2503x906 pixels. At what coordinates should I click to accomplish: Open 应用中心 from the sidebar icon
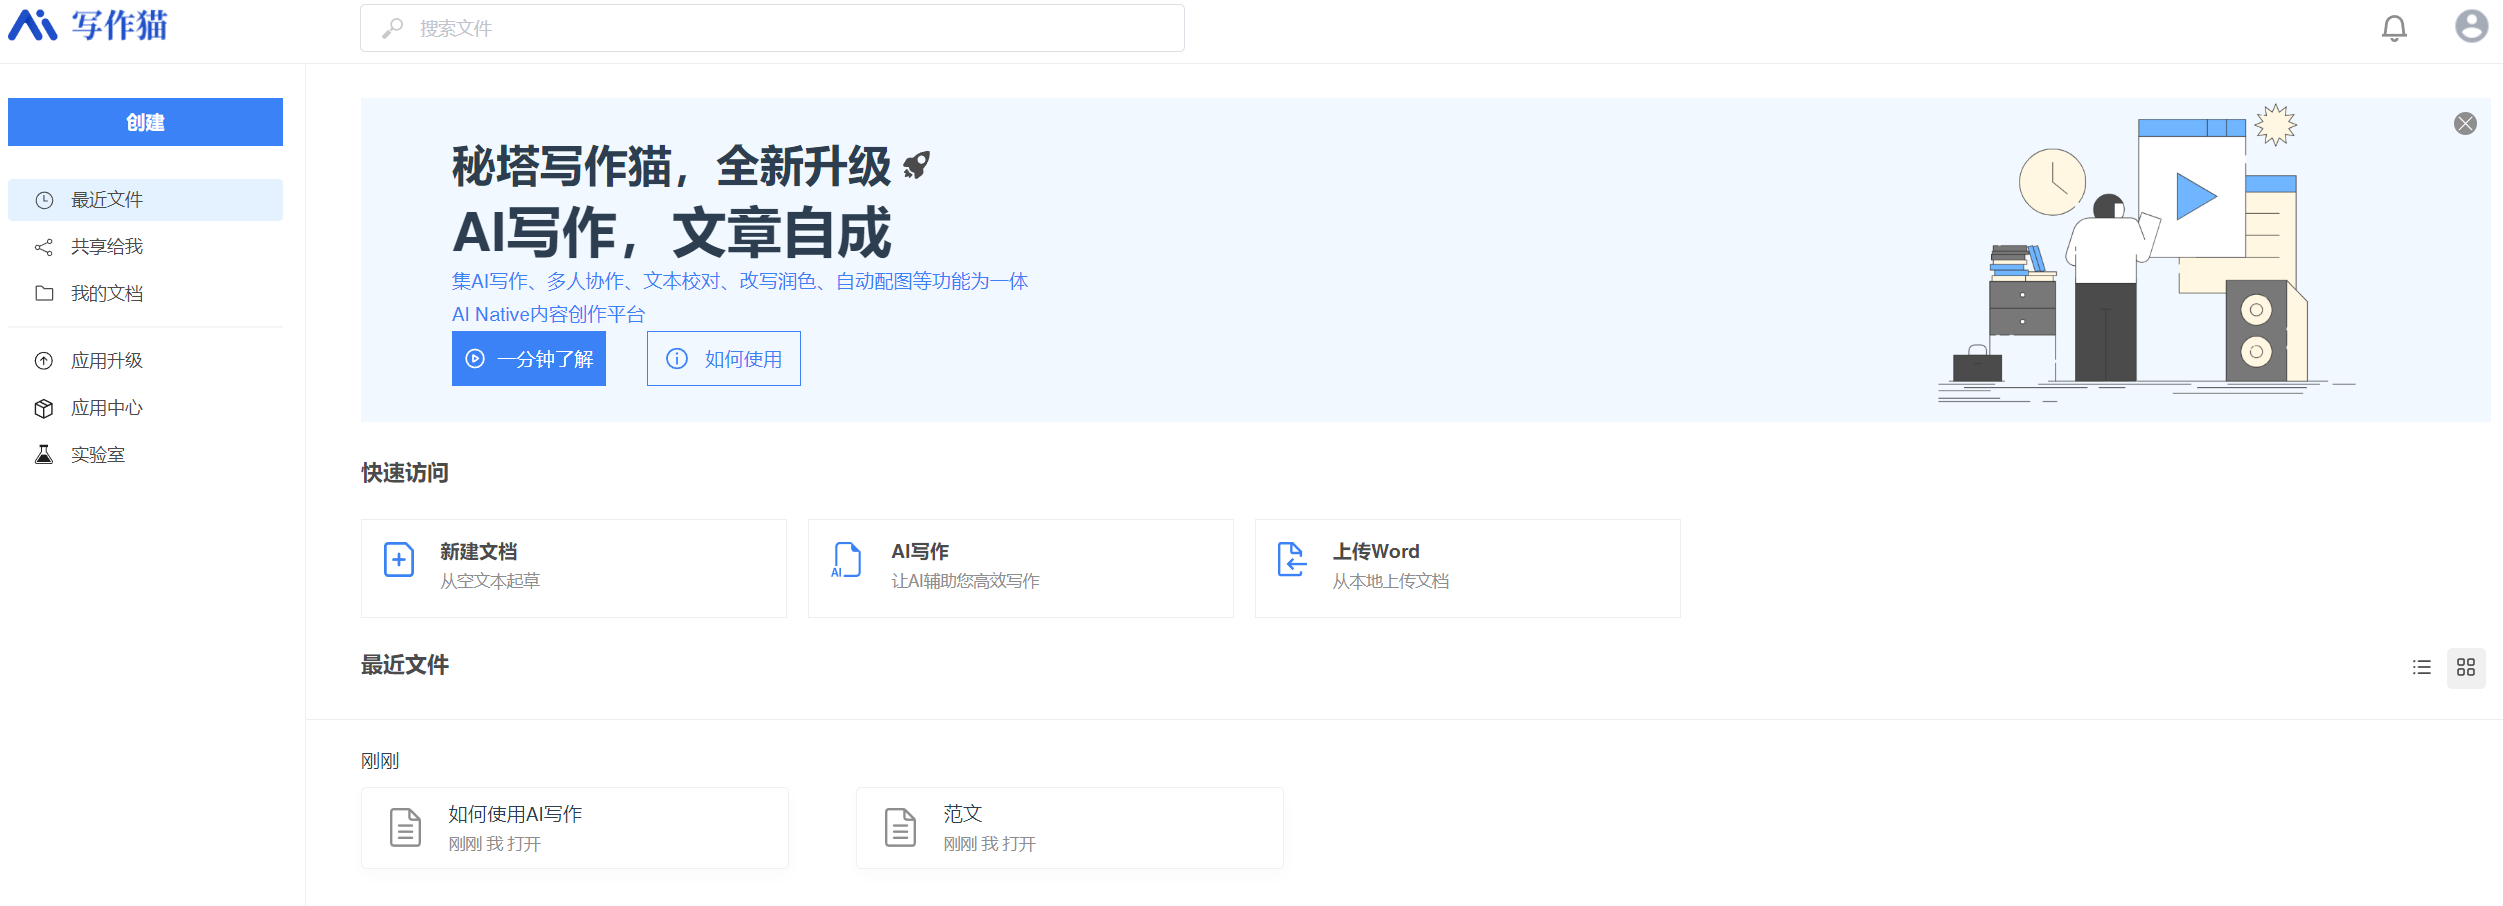(x=43, y=407)
